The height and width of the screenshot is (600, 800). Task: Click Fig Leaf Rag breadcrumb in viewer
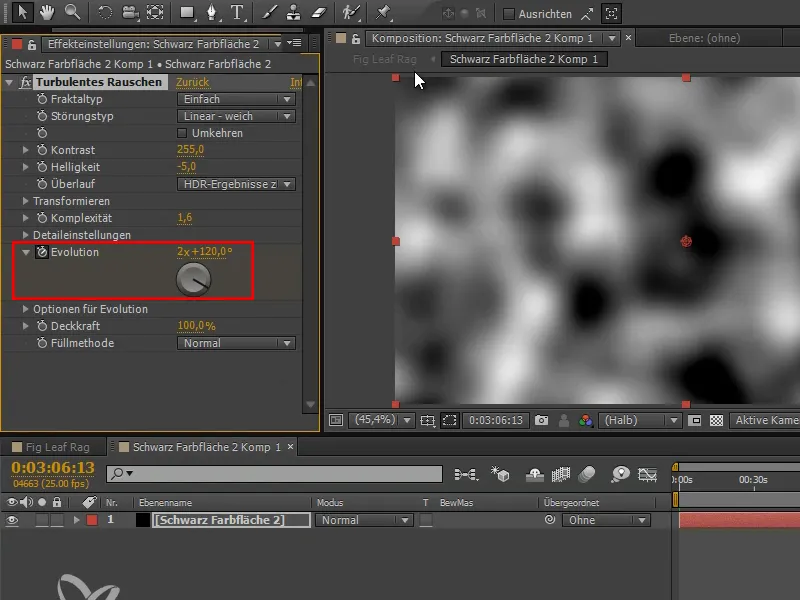click(385, 59)
